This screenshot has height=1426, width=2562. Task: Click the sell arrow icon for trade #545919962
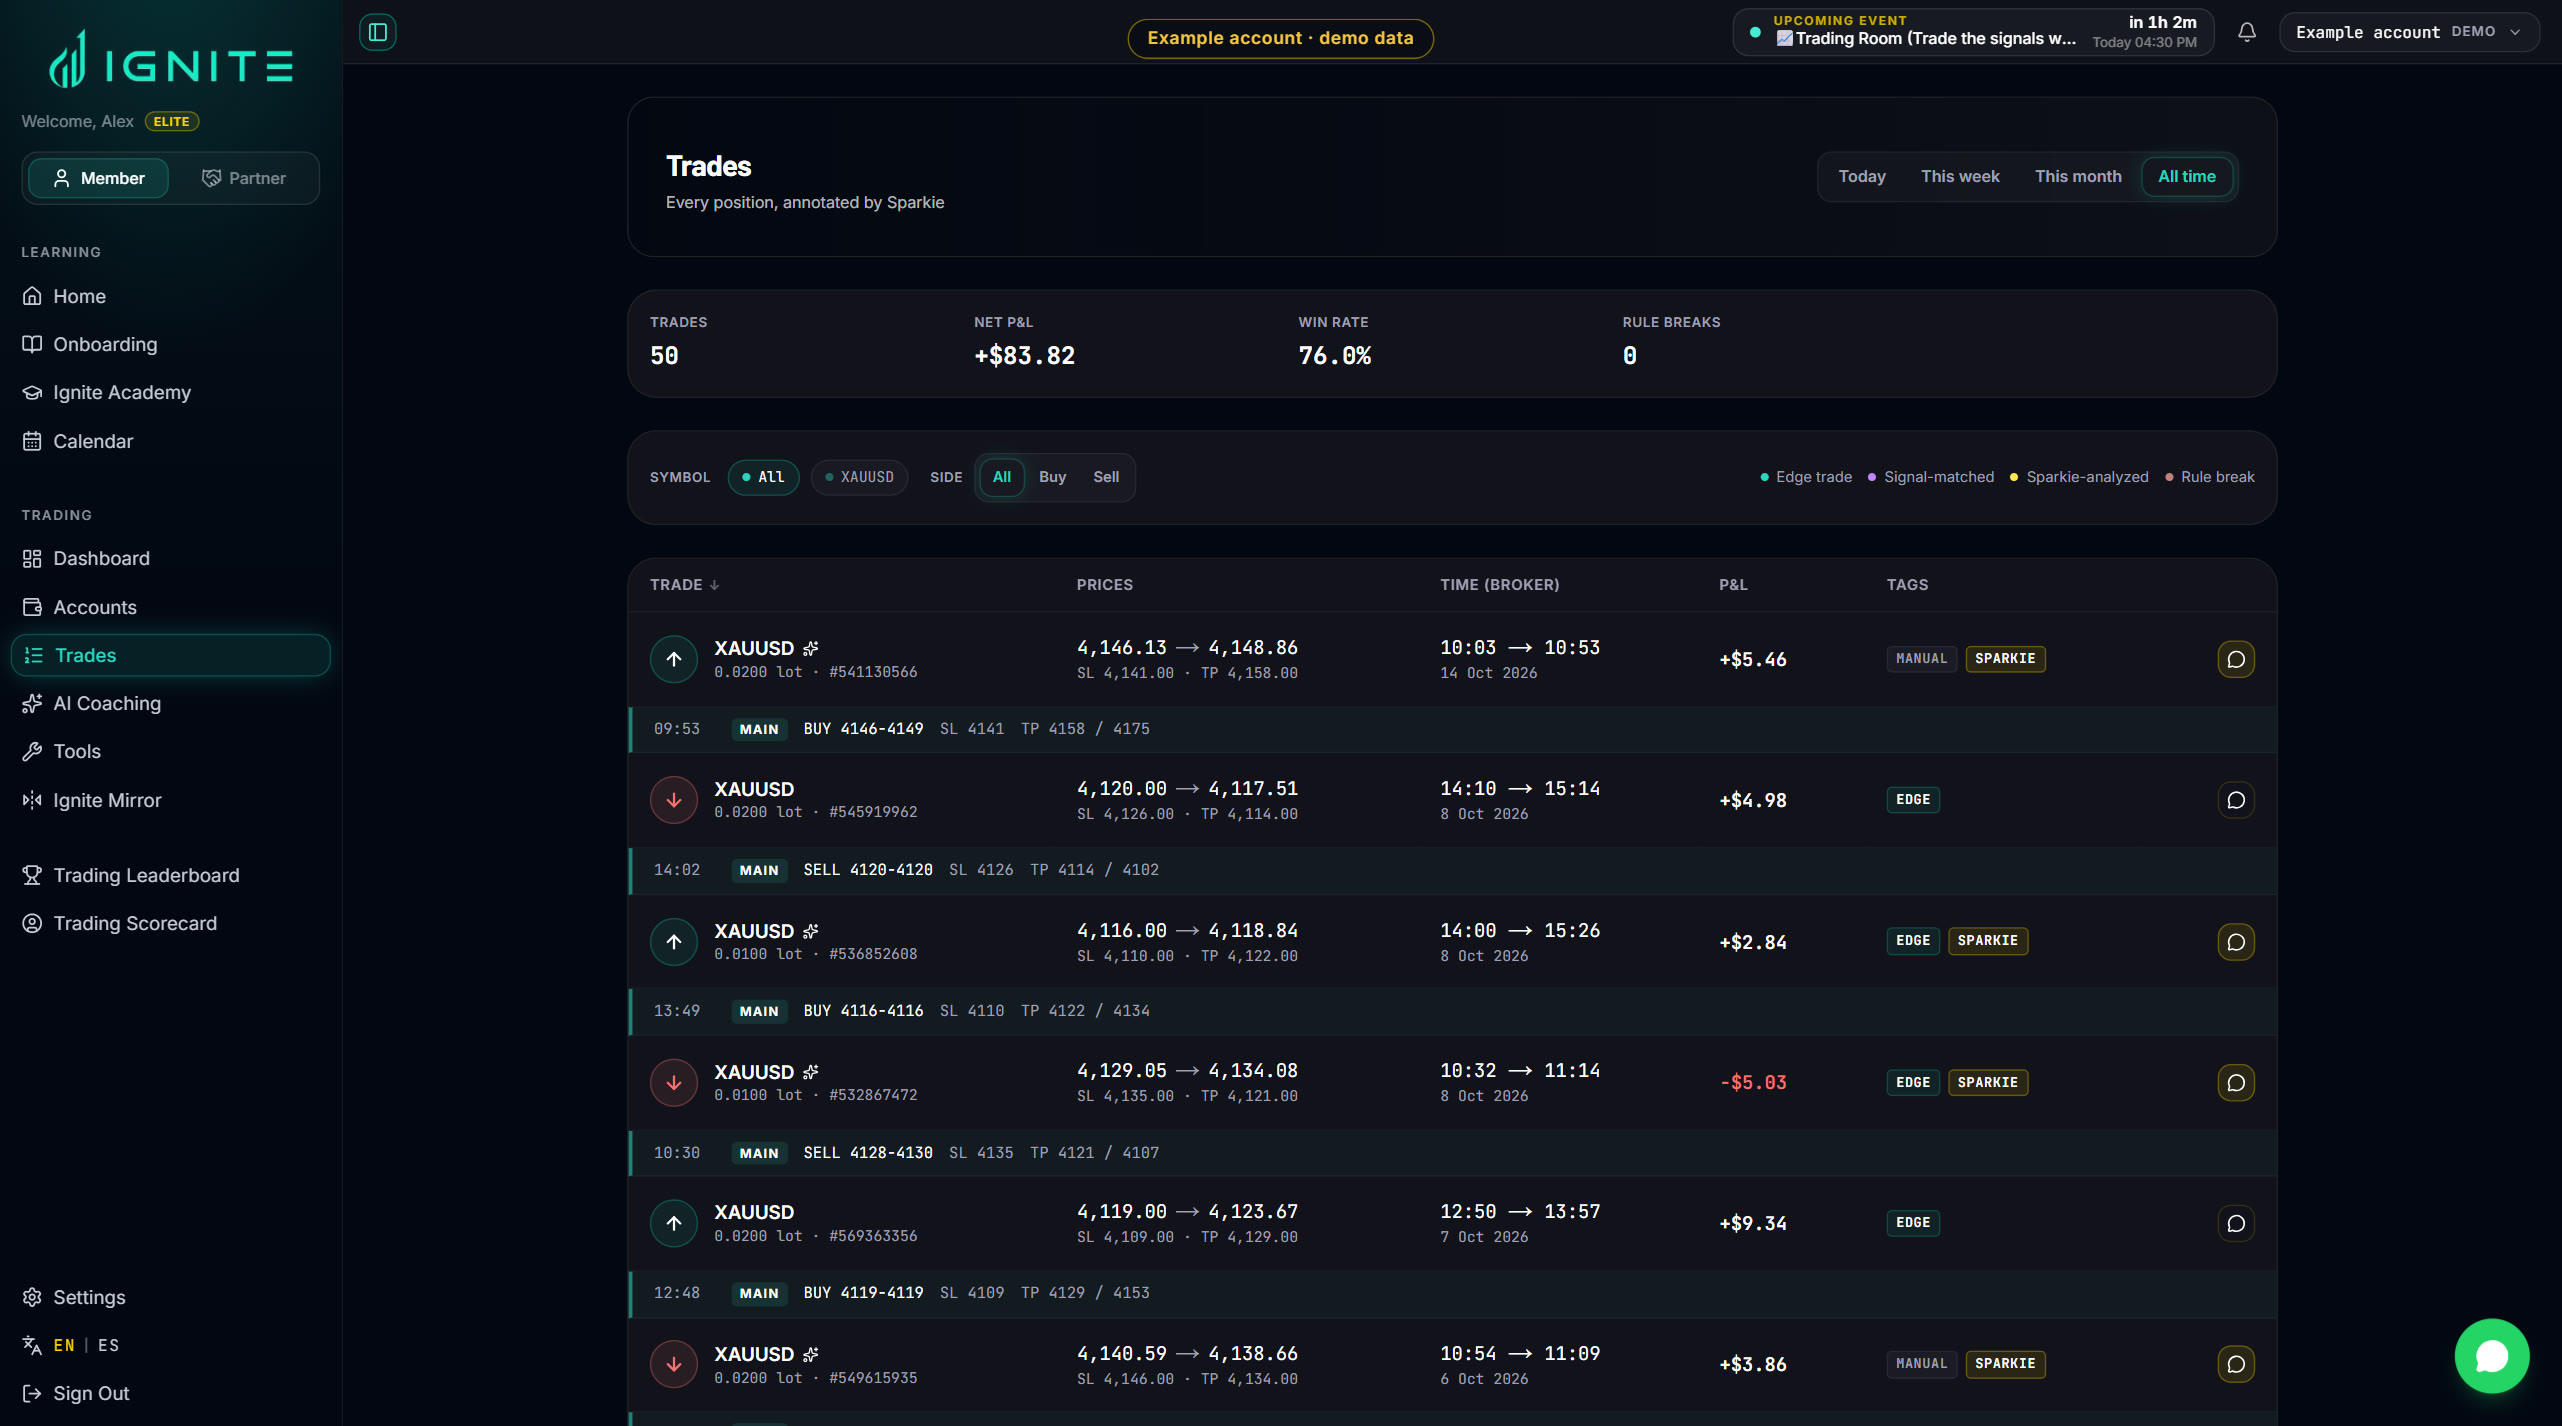click(673, 800)
